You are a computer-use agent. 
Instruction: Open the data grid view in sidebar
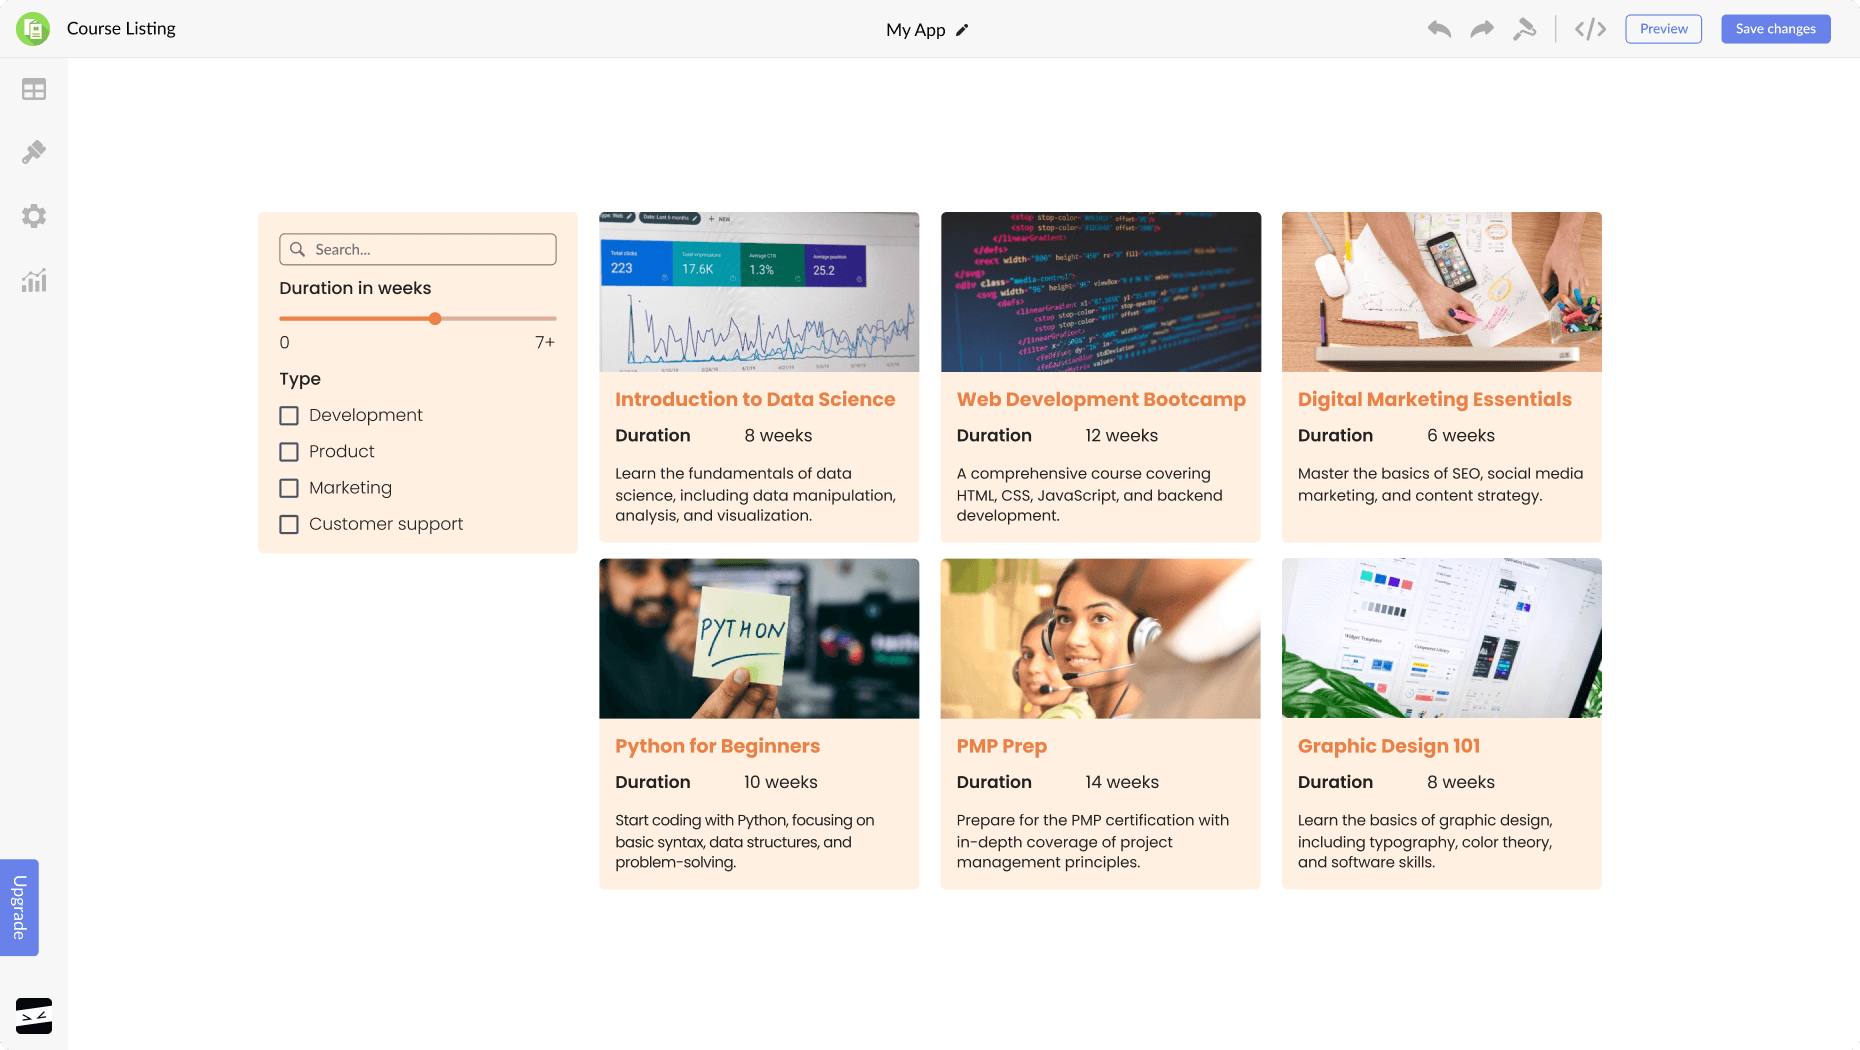pos(33,89)
